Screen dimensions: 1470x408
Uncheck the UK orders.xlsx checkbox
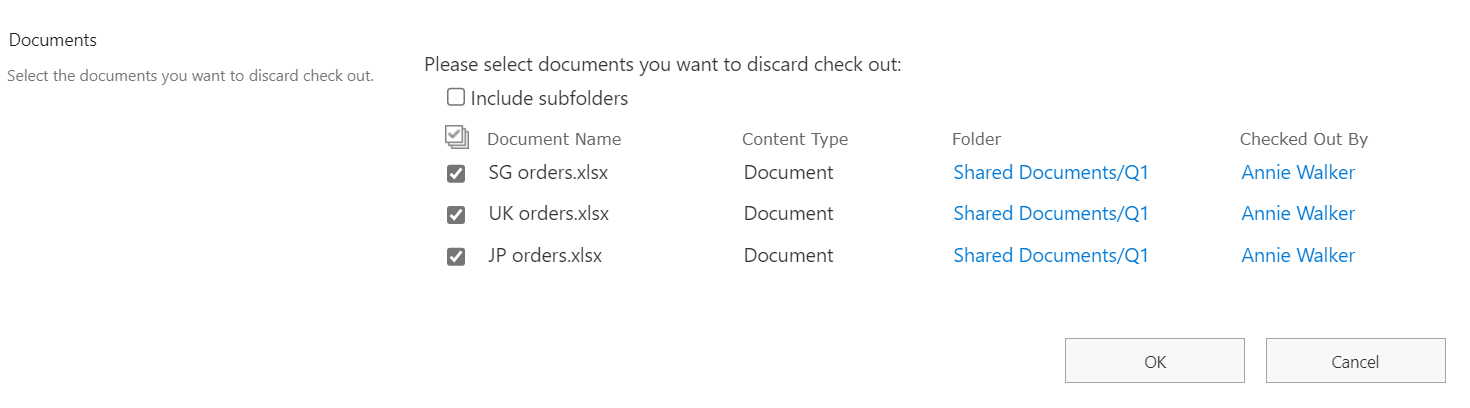[456, 215]
